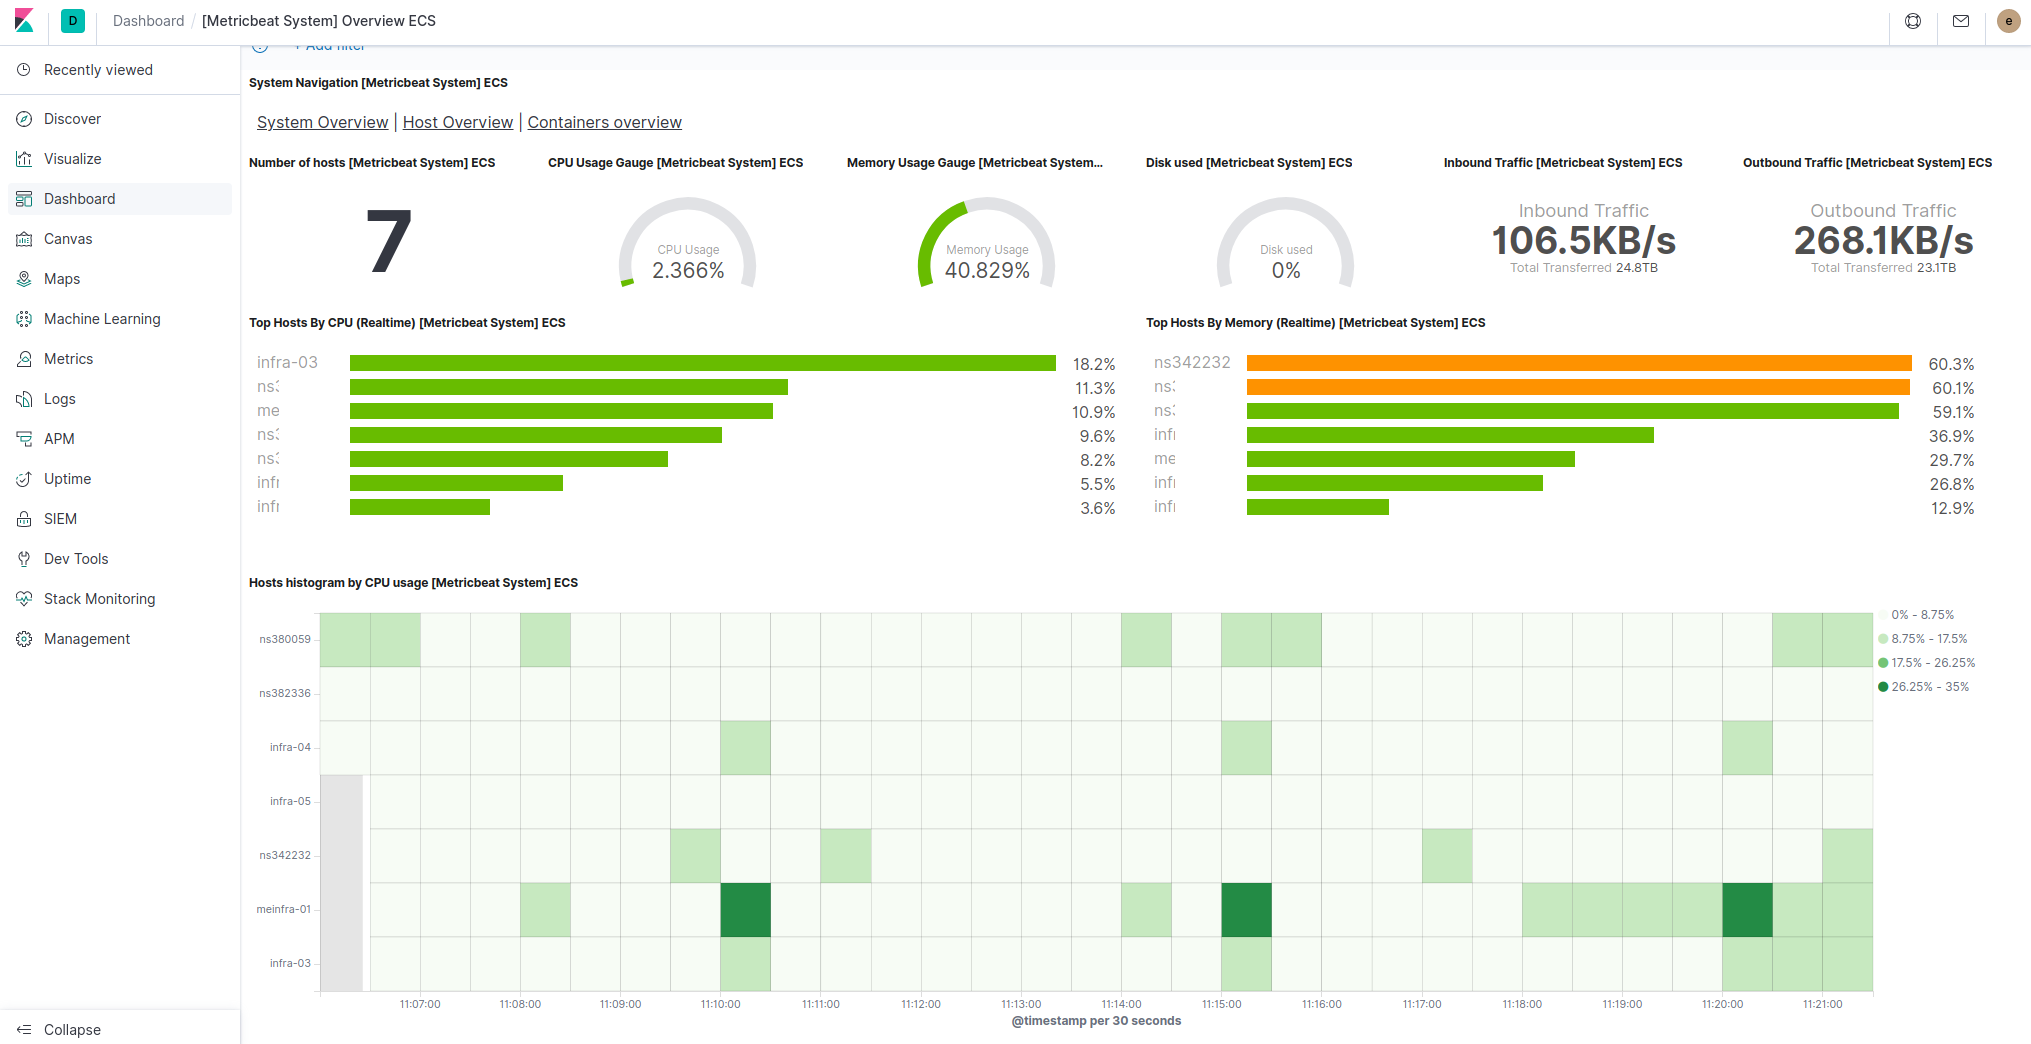Click the Uptime sidebar icon

pos(24,479)
